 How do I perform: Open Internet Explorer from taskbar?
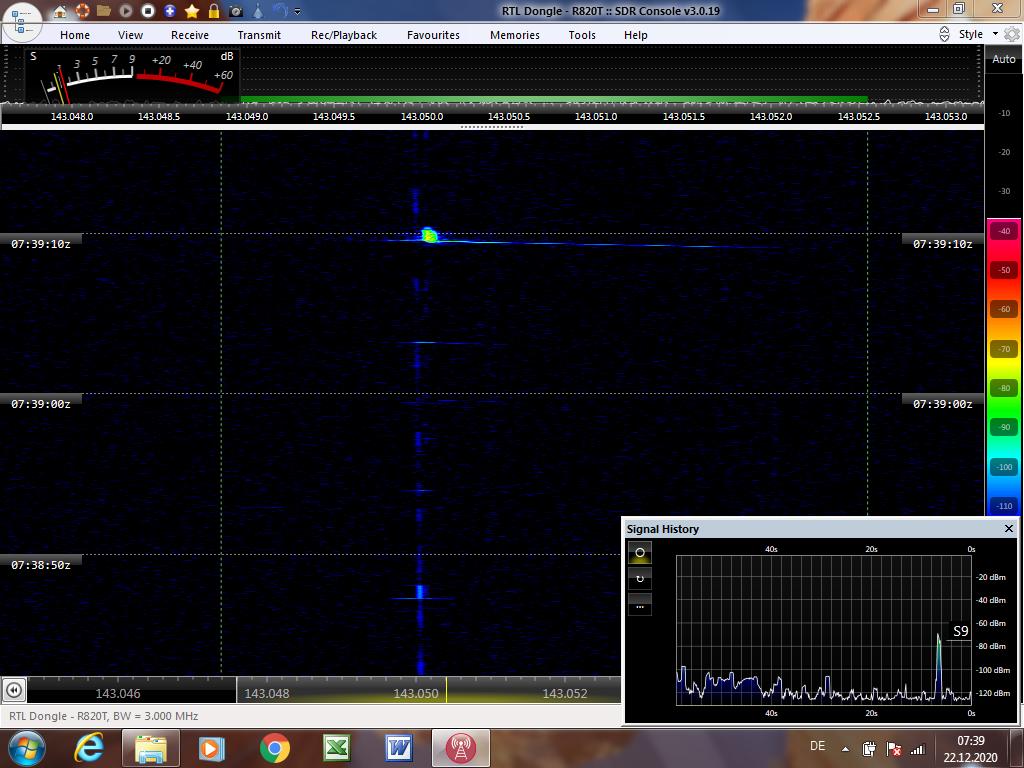tap(88, 748)
